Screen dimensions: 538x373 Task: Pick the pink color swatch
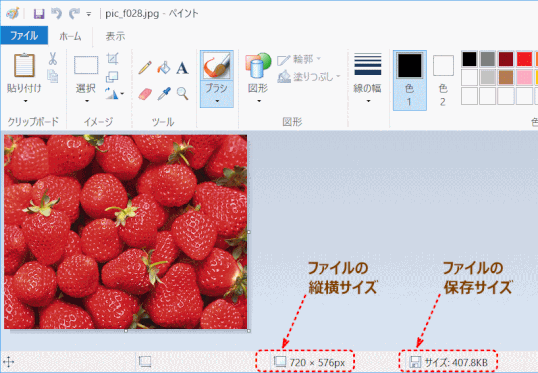[524, 77]
